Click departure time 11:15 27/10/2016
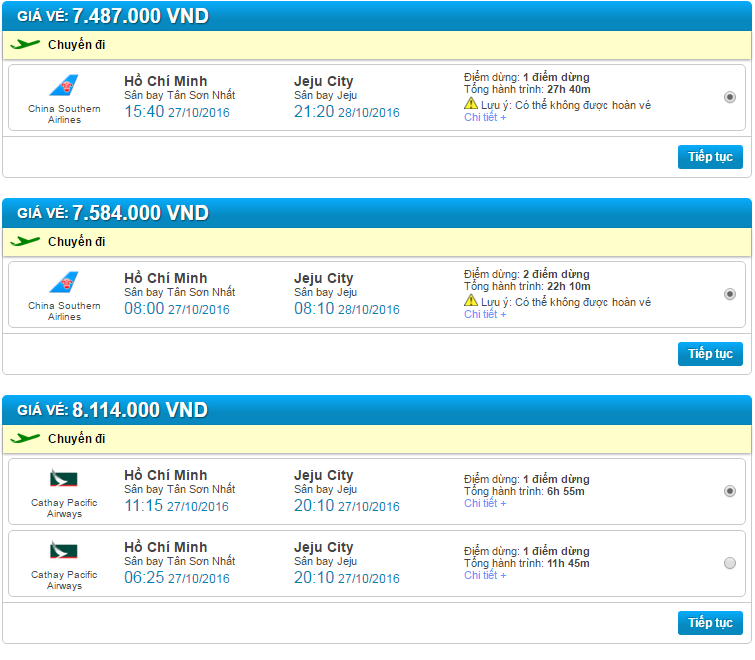755x660 pixels. 176,505
